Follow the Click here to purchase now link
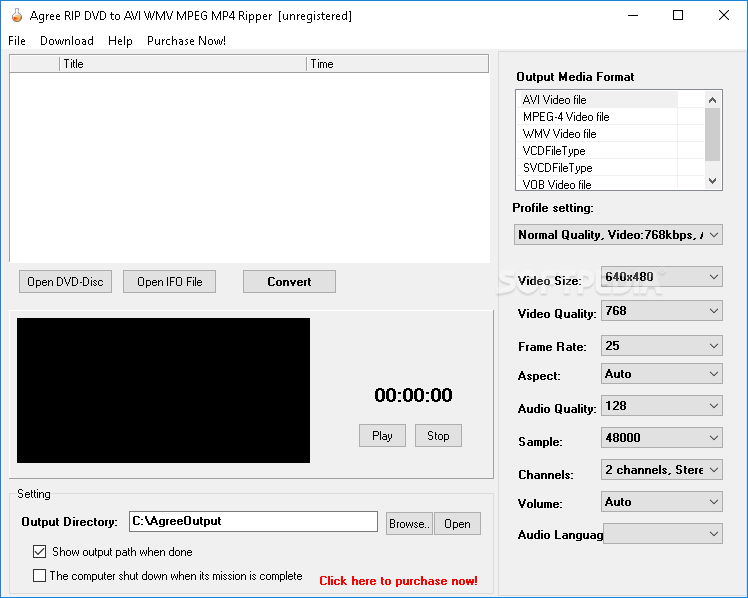 click(398, 581)
